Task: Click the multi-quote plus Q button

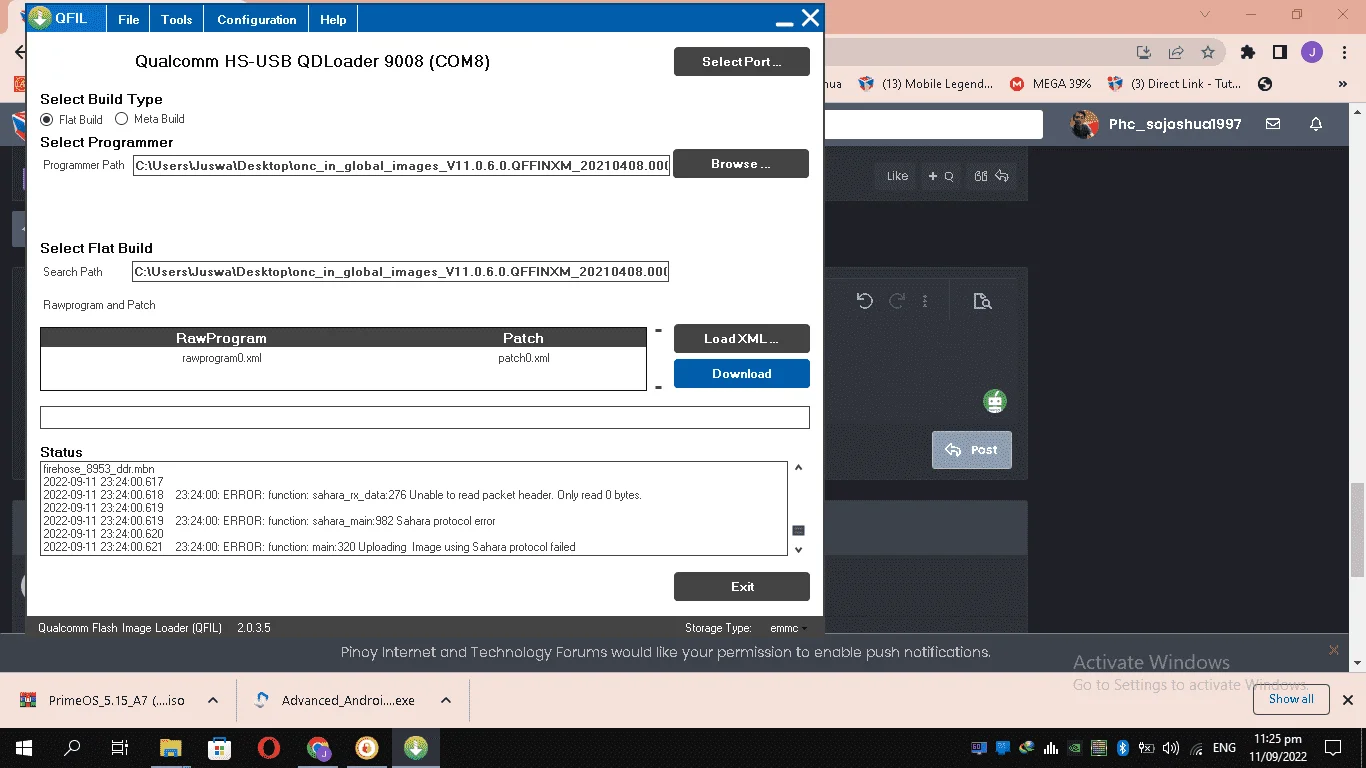Action: tap(941, 176)
